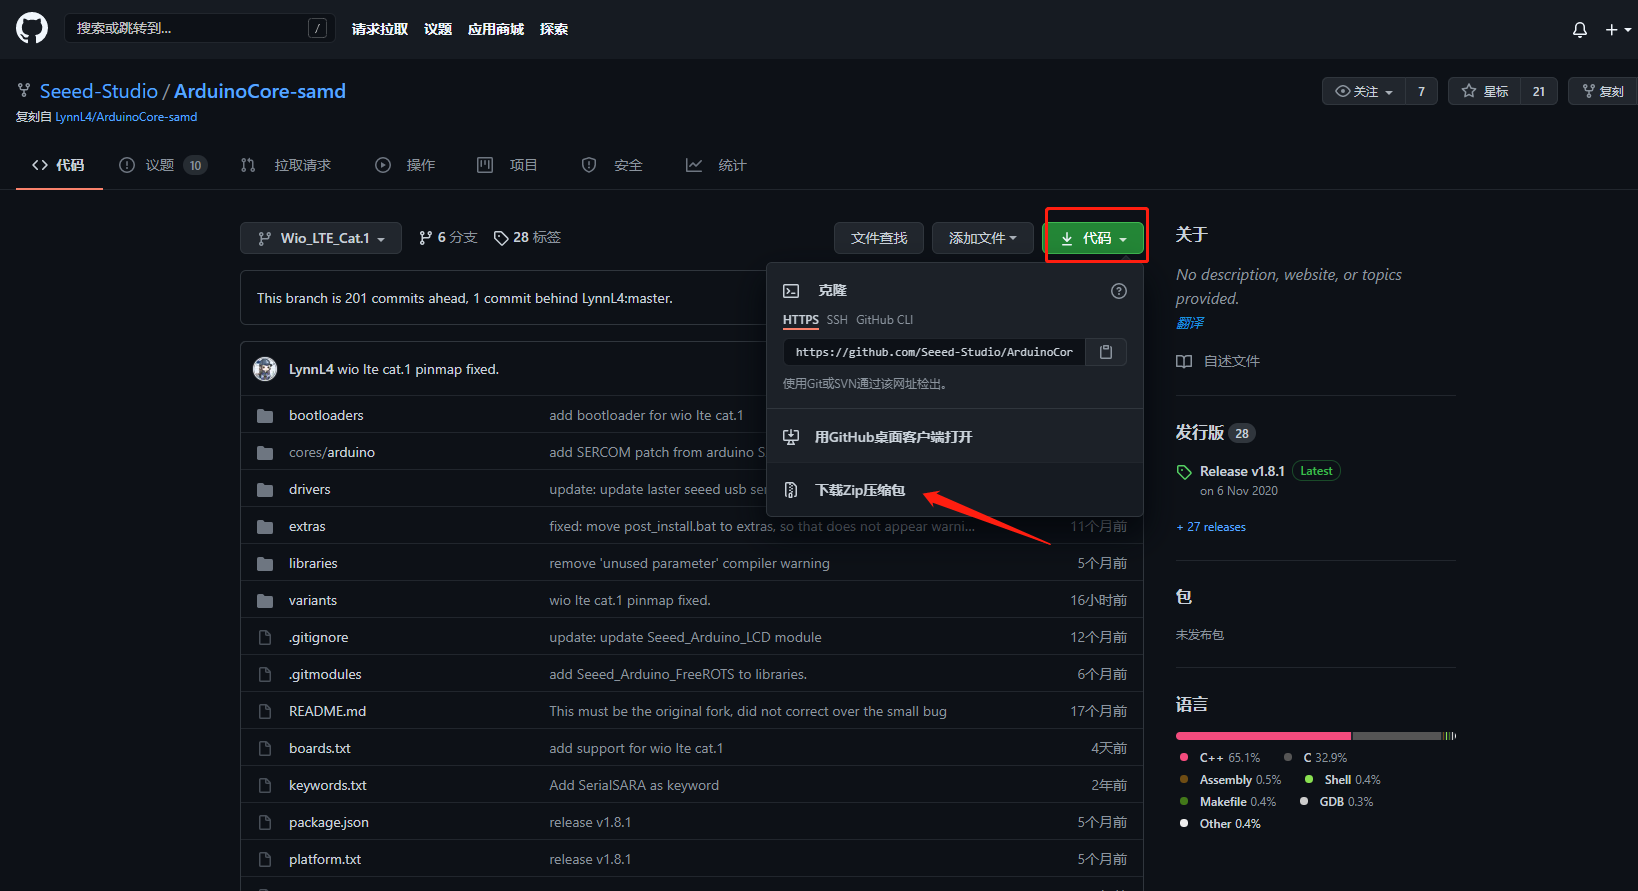Open the GitHub home logo
Viewport: 1638px width, 891px height.
point(32,28)
